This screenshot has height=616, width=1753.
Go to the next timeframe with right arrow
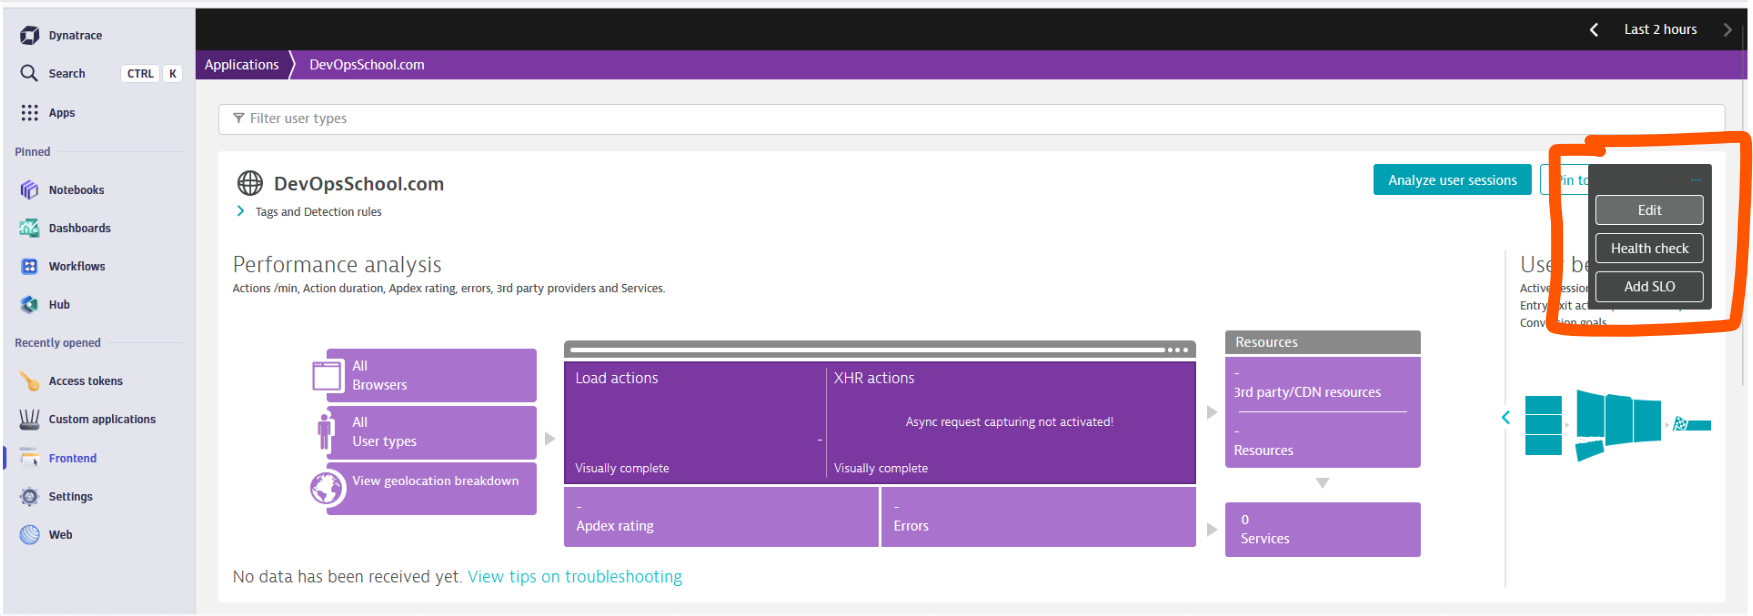1727,30
